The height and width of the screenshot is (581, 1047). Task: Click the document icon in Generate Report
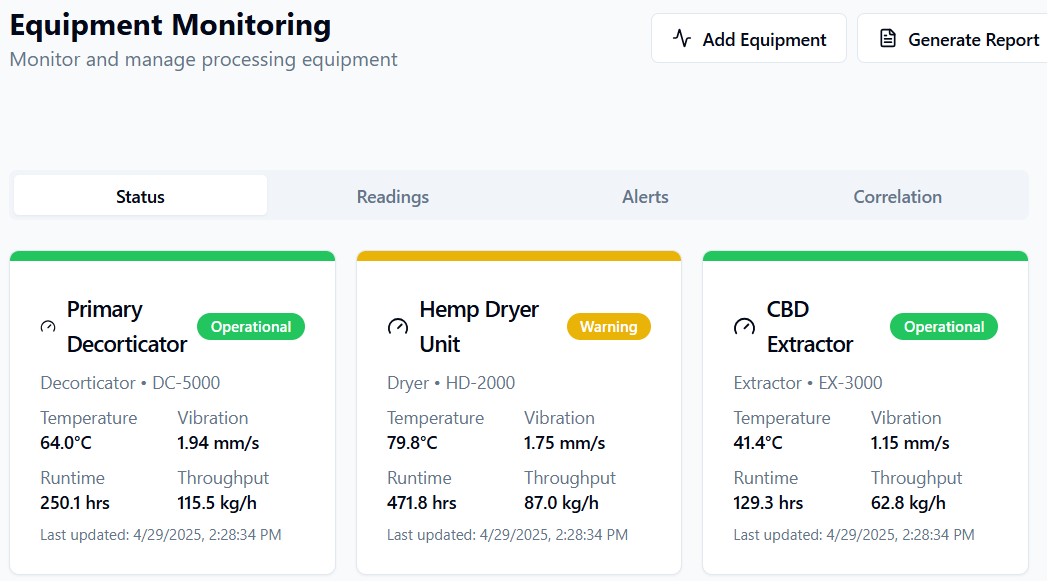click(x=887, y=38)
